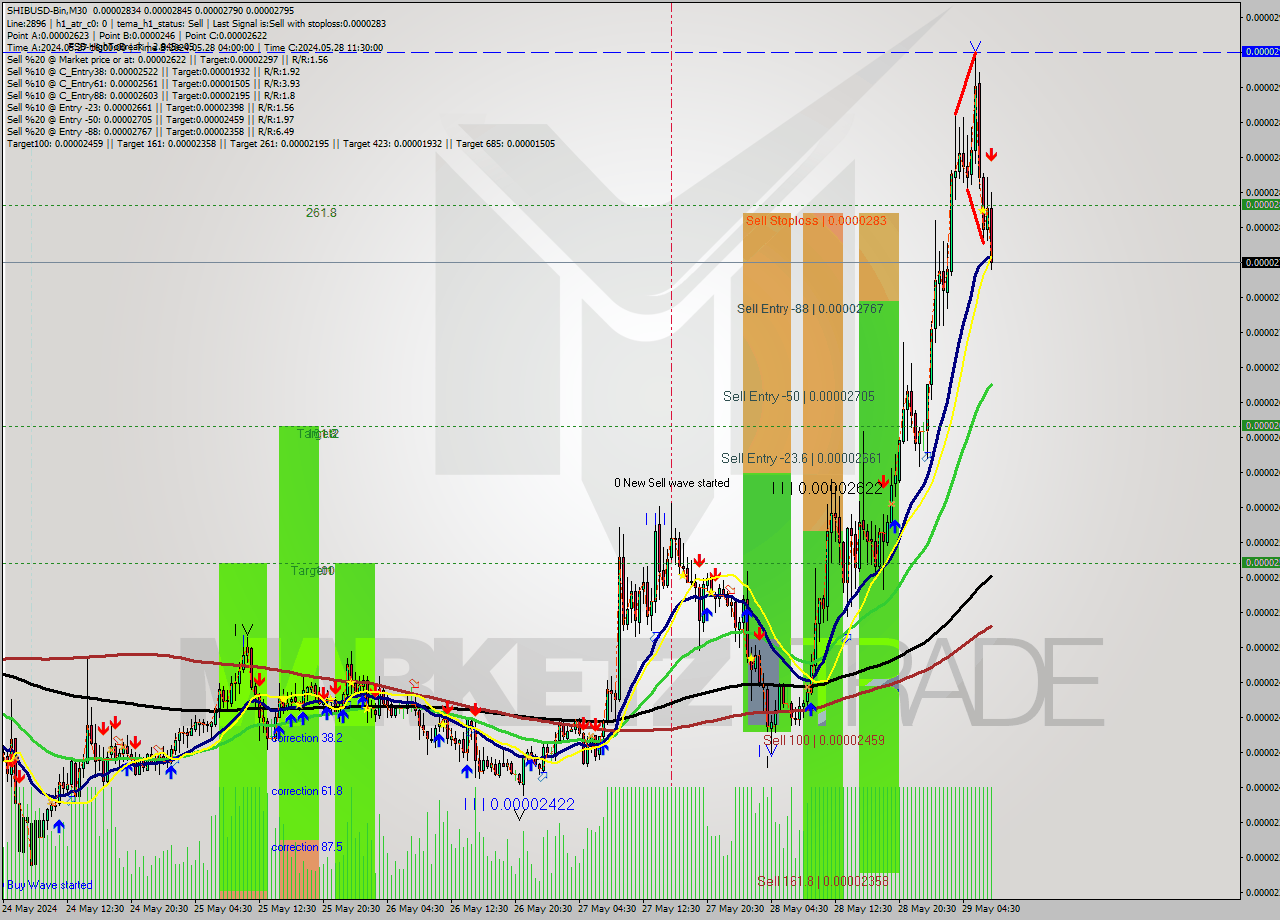Click the '27 May 04:30' time label

click(x=607, y=909)
